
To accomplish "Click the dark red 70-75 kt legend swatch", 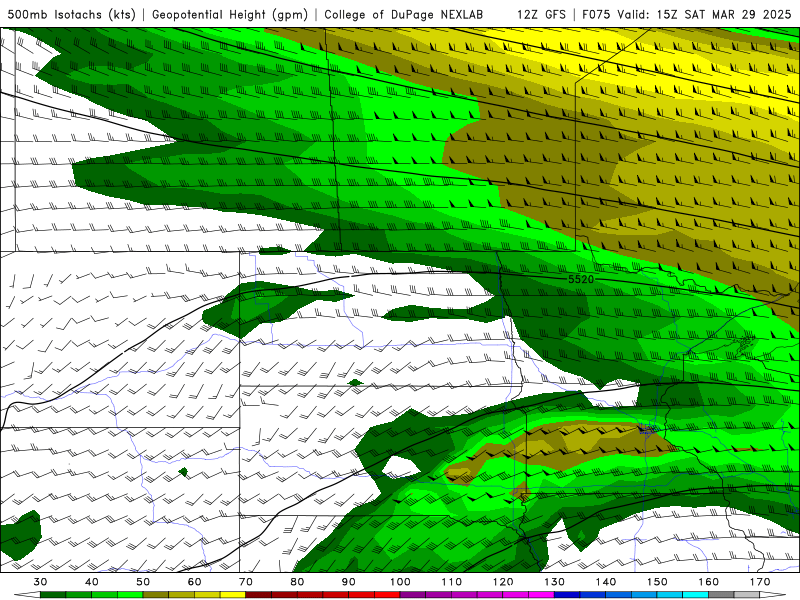I will pyautogui.click(x=259, y=595).
